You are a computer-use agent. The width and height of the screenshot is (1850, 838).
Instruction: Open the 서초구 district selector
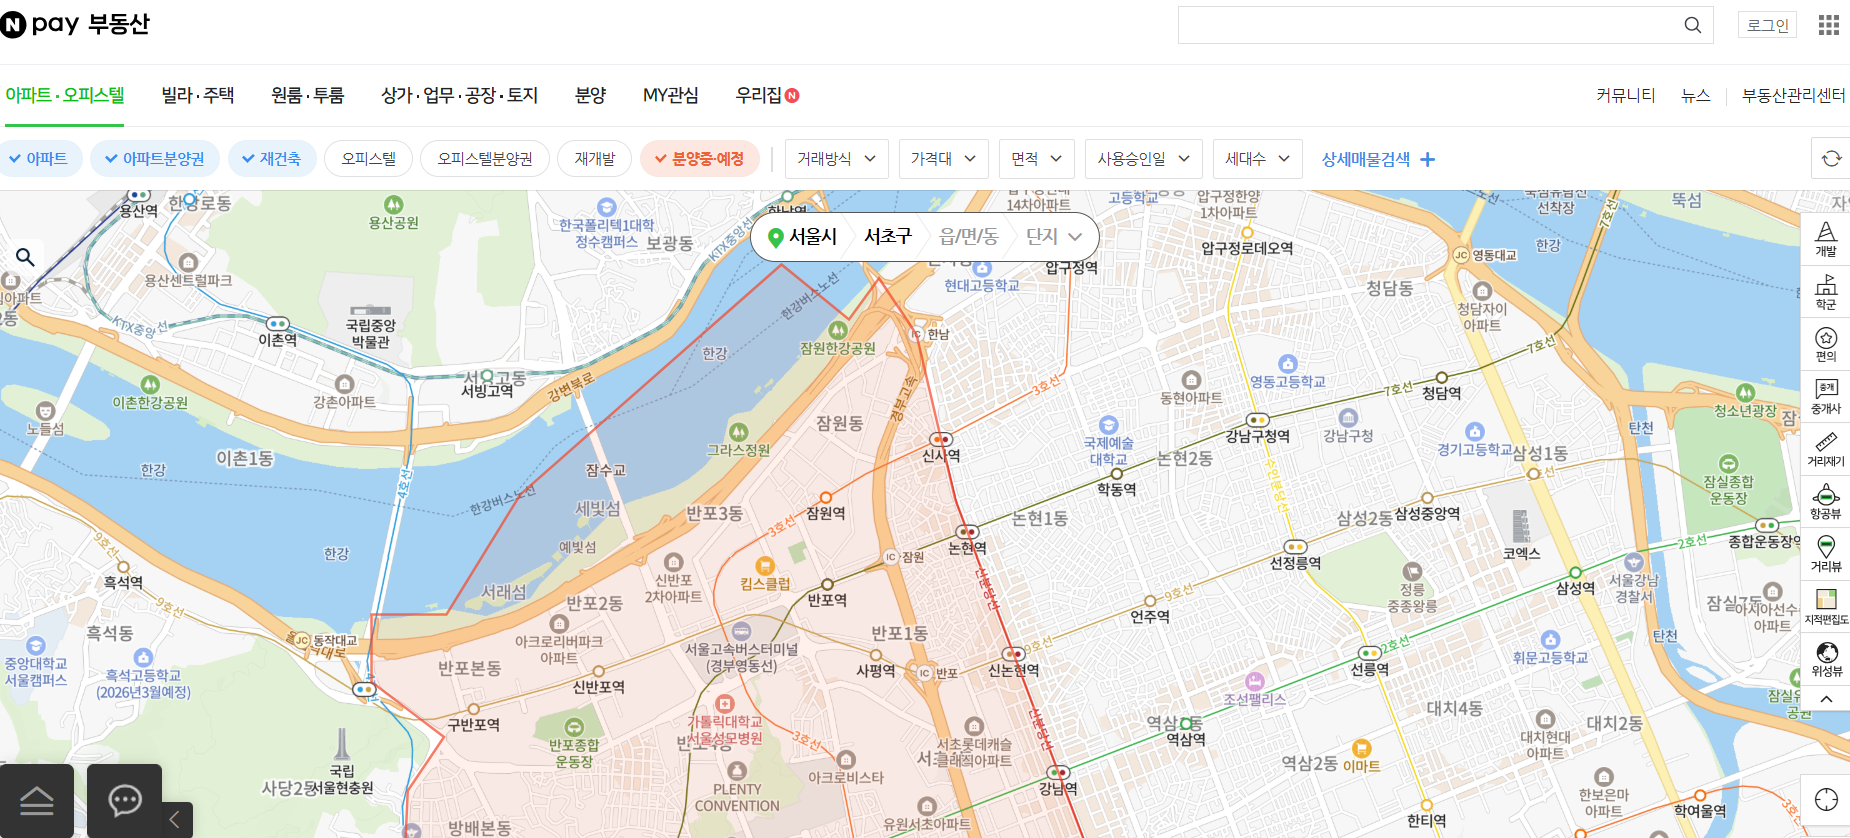[888, 237]
